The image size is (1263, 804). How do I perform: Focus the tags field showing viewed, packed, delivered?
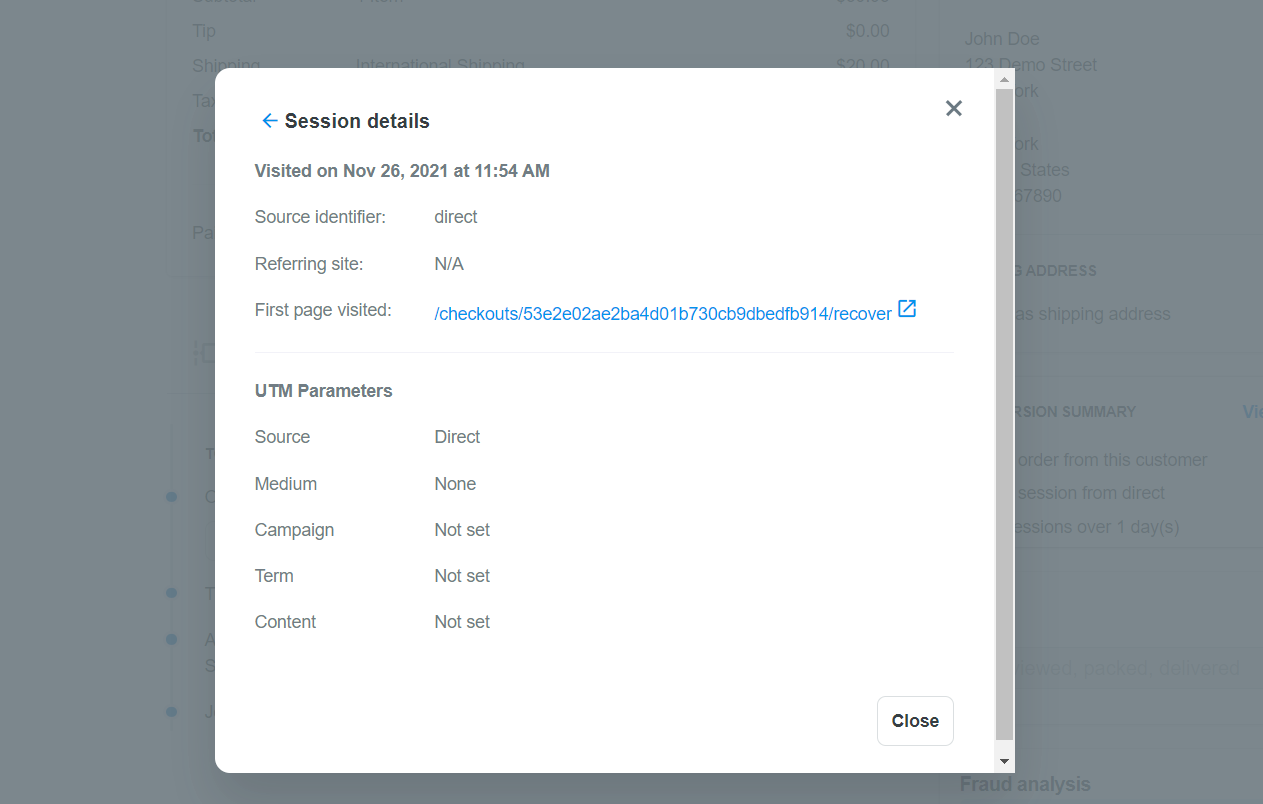coord(1130,668)
